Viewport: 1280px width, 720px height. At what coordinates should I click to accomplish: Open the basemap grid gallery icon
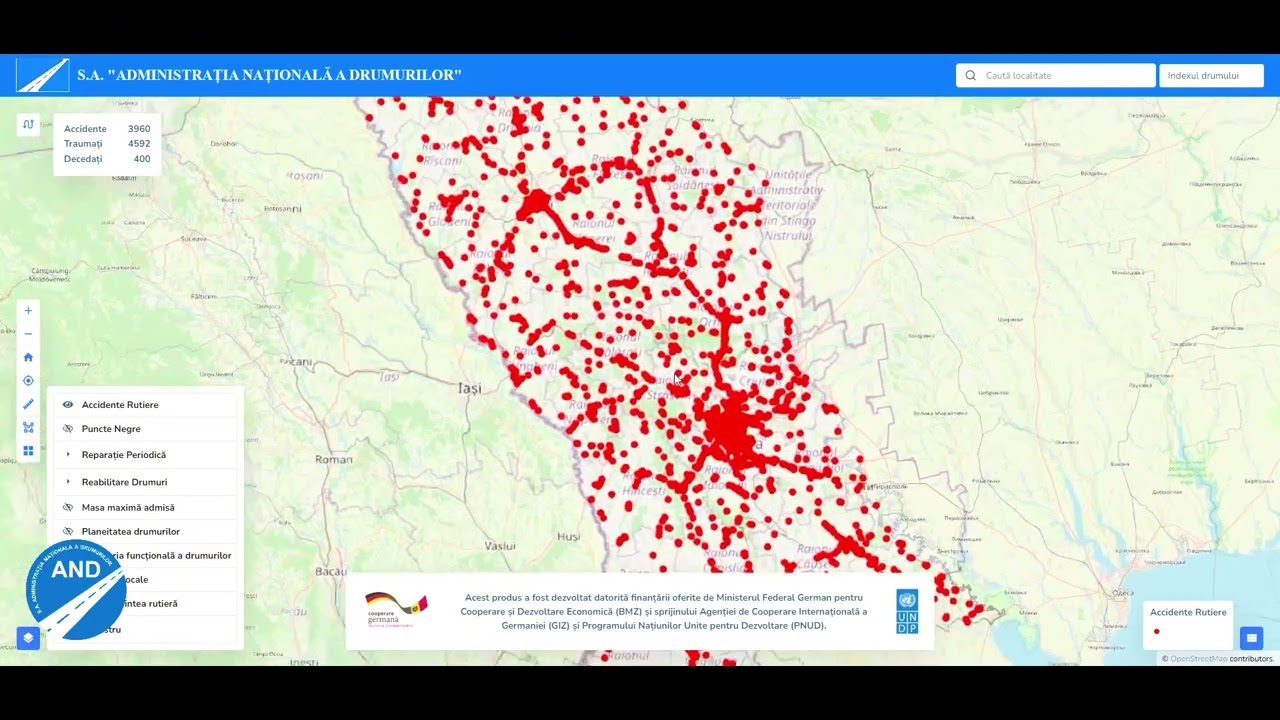pos(28,451)
